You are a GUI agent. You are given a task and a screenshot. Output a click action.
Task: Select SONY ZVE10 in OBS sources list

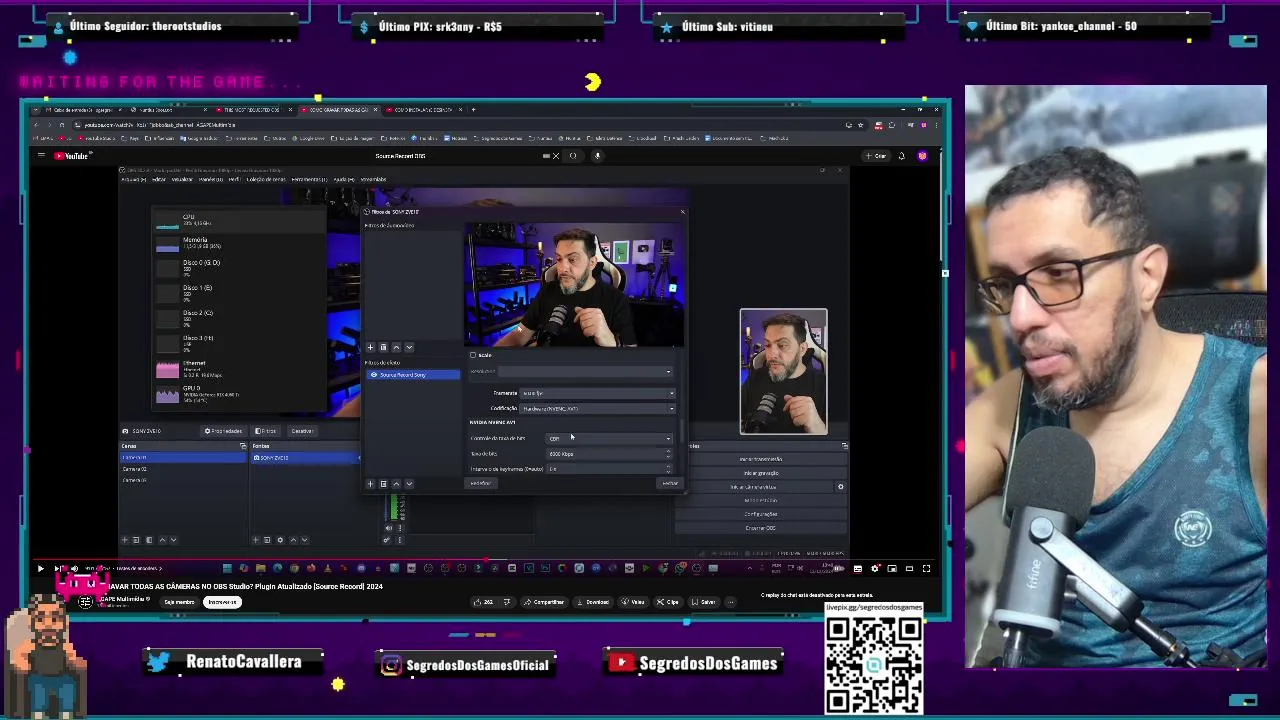(305, 457)
